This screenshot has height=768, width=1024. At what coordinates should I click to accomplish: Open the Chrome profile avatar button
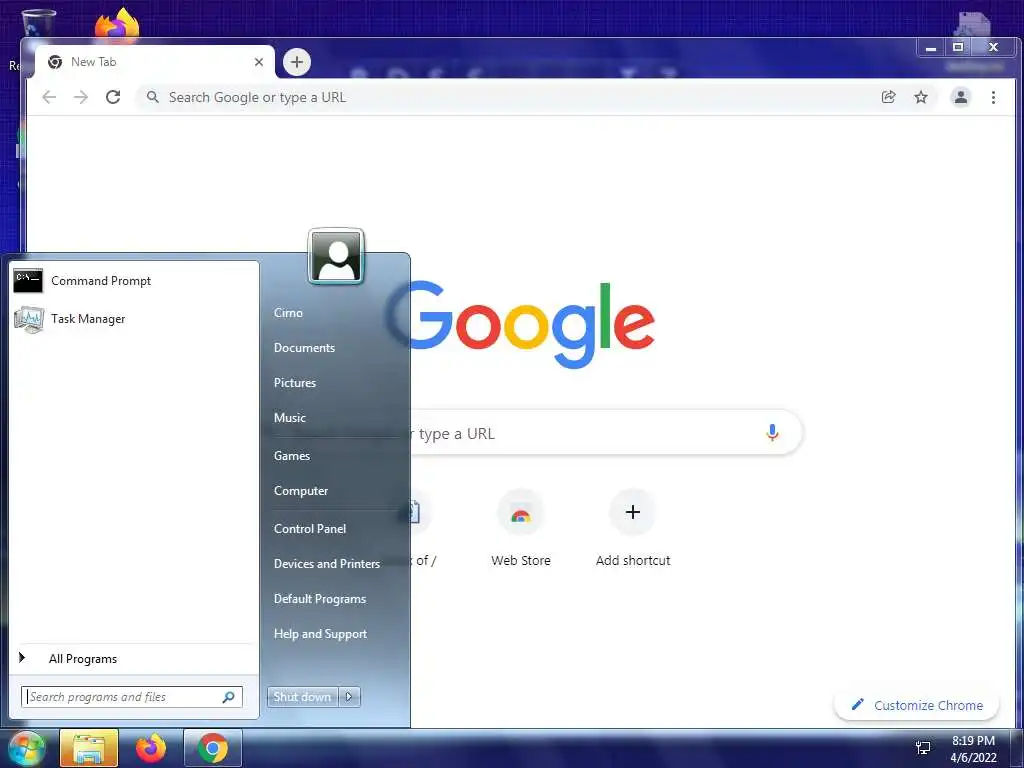[x=961, y=97]
